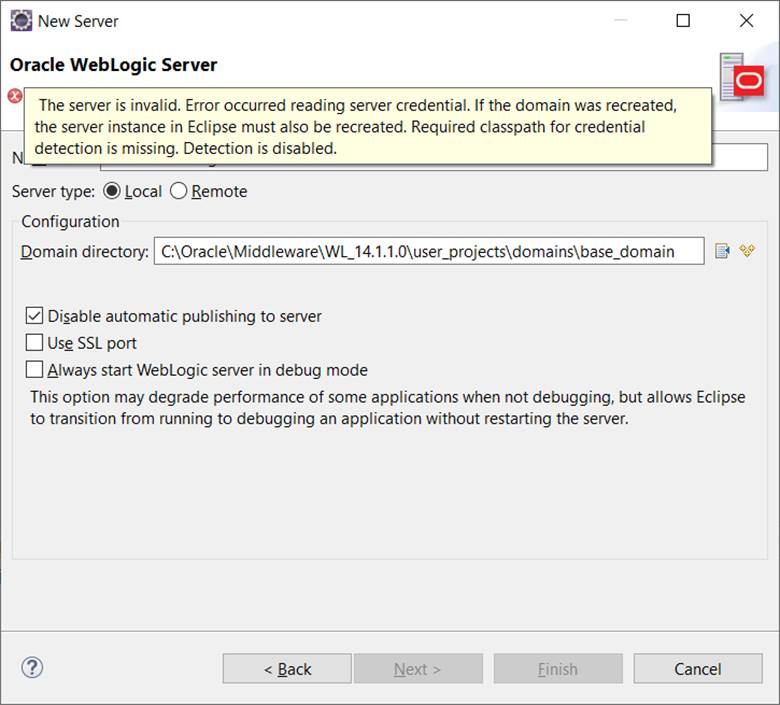780x705 pixels.
Task: Cancel the New Server wizard
Action: [x=698, y=669]
